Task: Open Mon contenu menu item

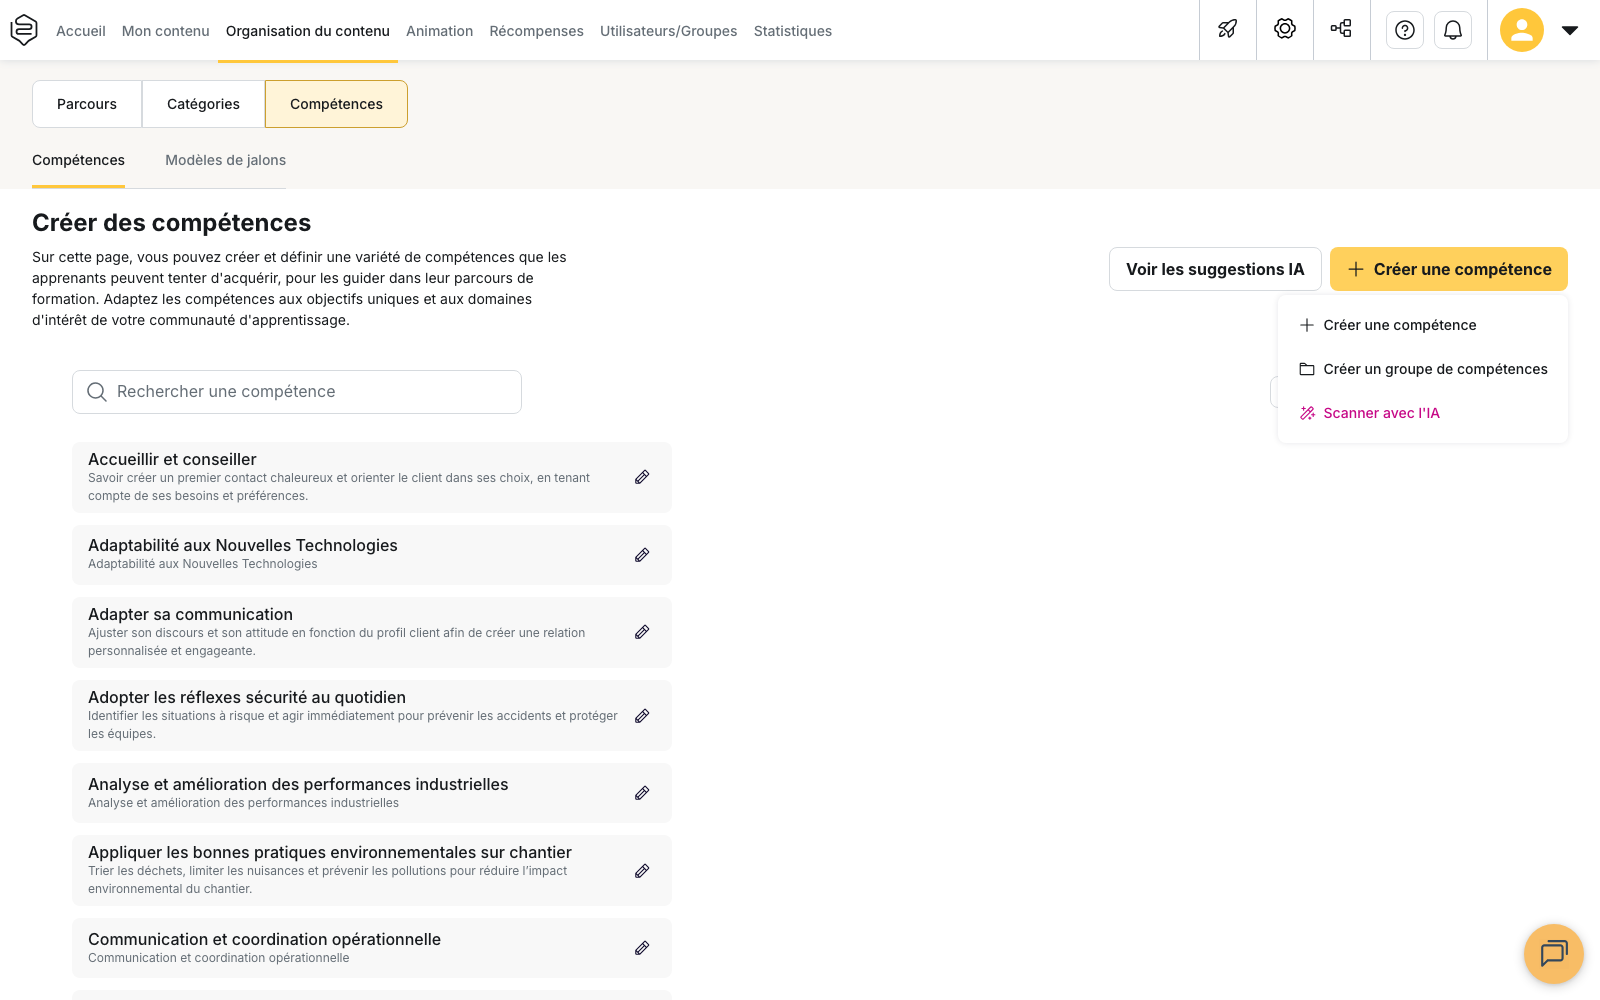Action: [166, 31]
